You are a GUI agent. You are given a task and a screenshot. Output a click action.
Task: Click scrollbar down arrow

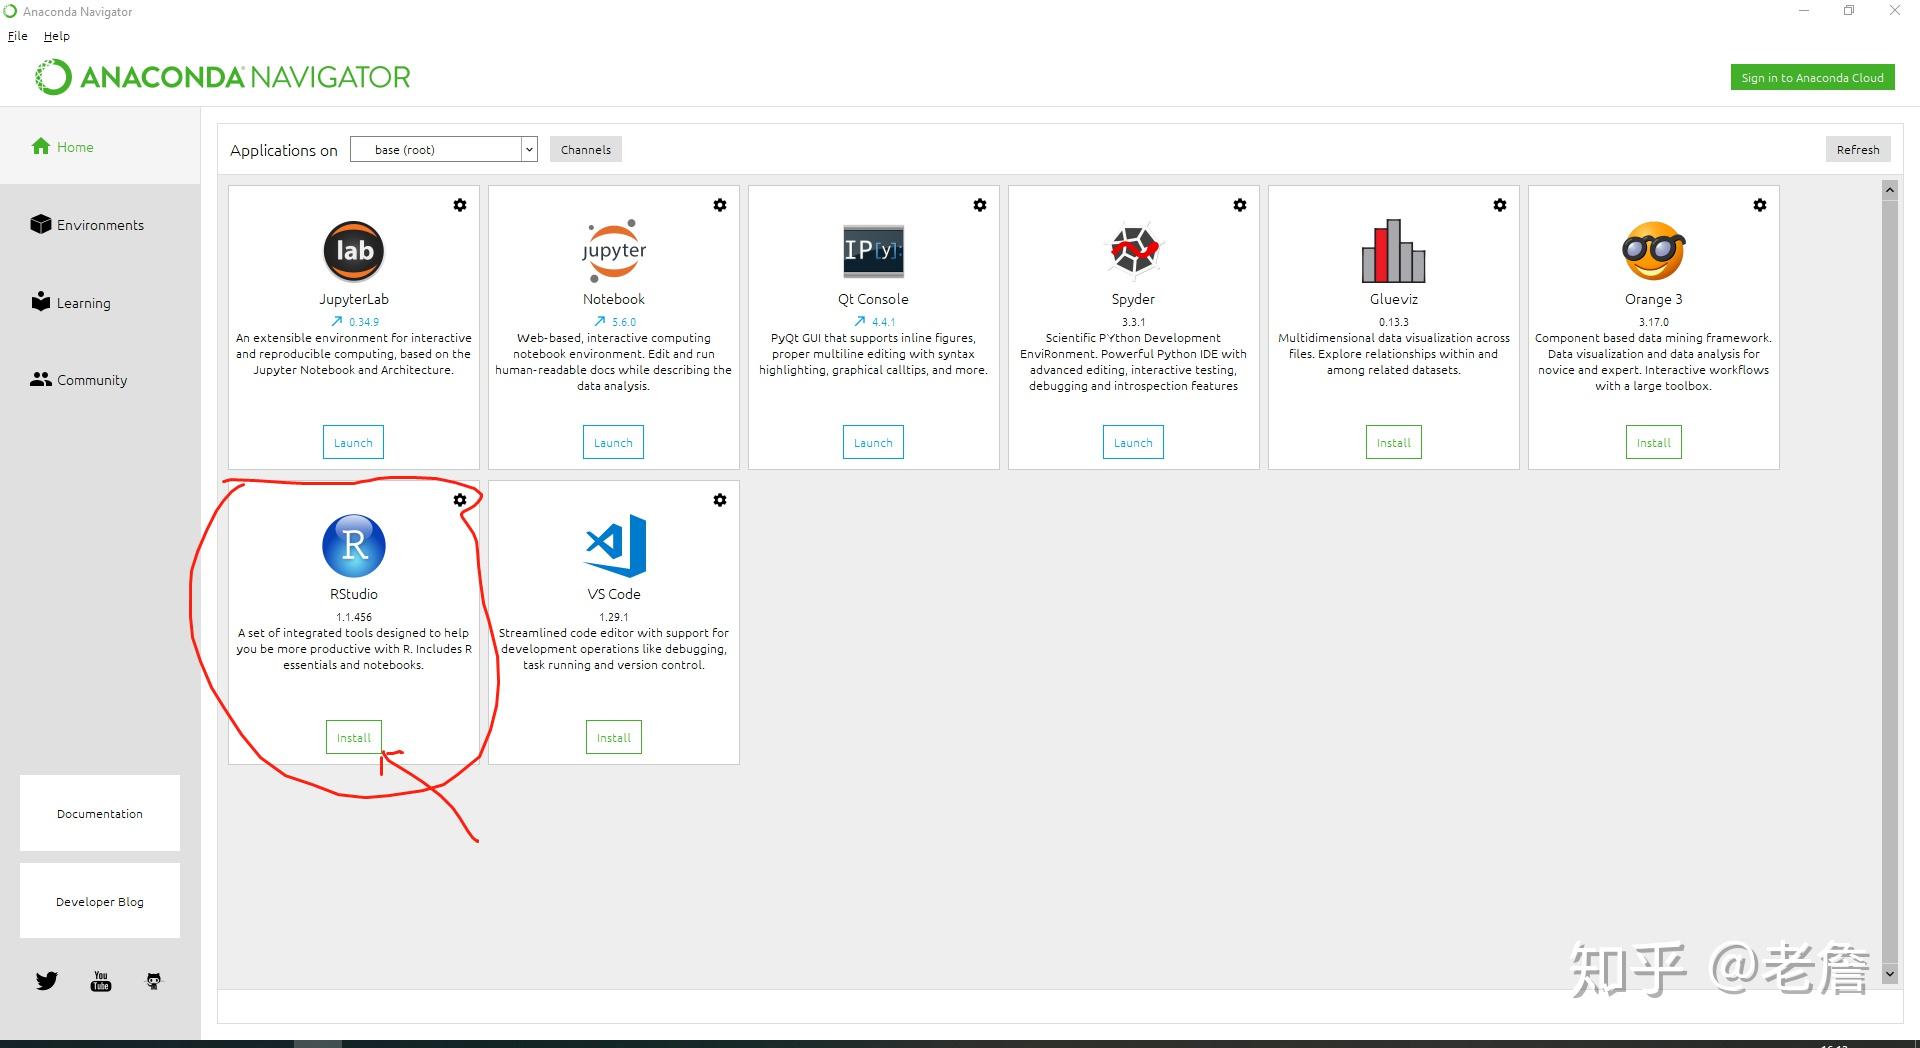point(1890,973)
